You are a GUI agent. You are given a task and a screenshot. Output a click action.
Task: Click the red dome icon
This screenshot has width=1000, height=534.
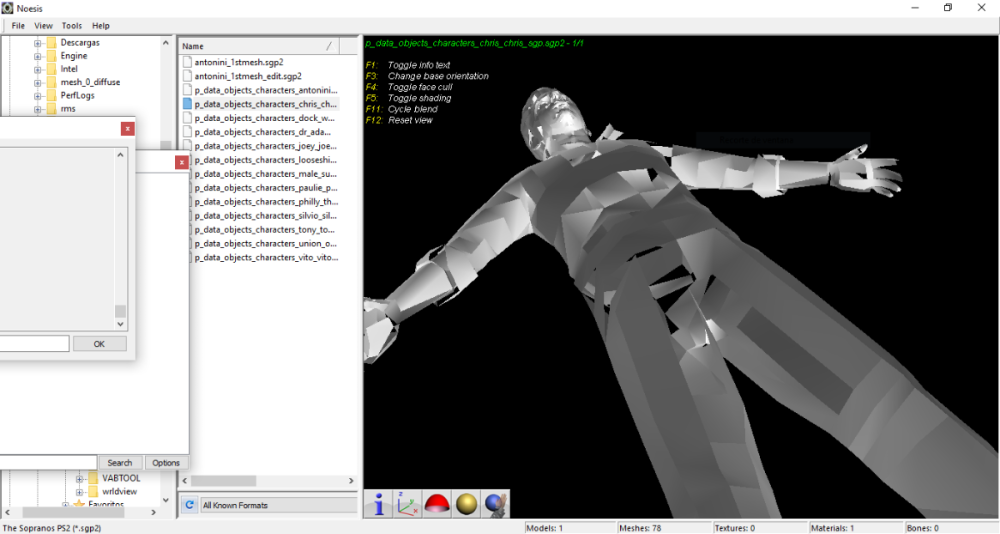pyautogui.click(x=436, y=504)
